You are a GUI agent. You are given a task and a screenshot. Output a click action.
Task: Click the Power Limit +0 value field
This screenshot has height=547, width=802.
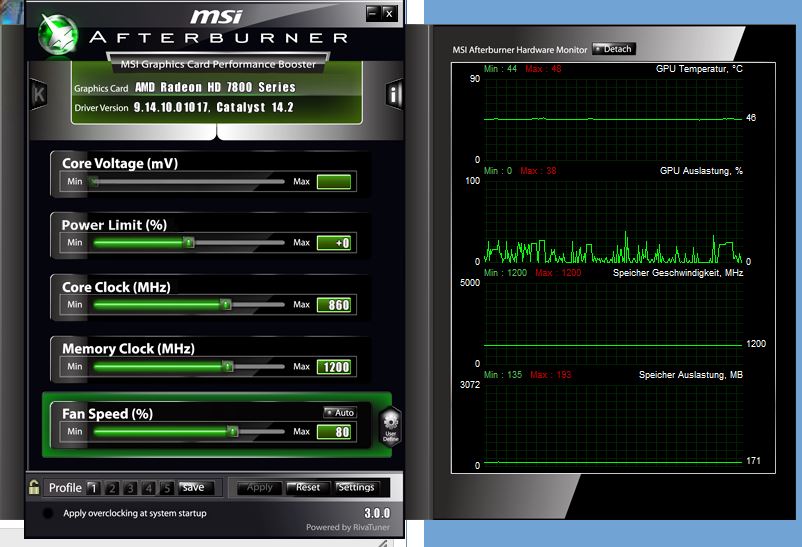[334, 243]
